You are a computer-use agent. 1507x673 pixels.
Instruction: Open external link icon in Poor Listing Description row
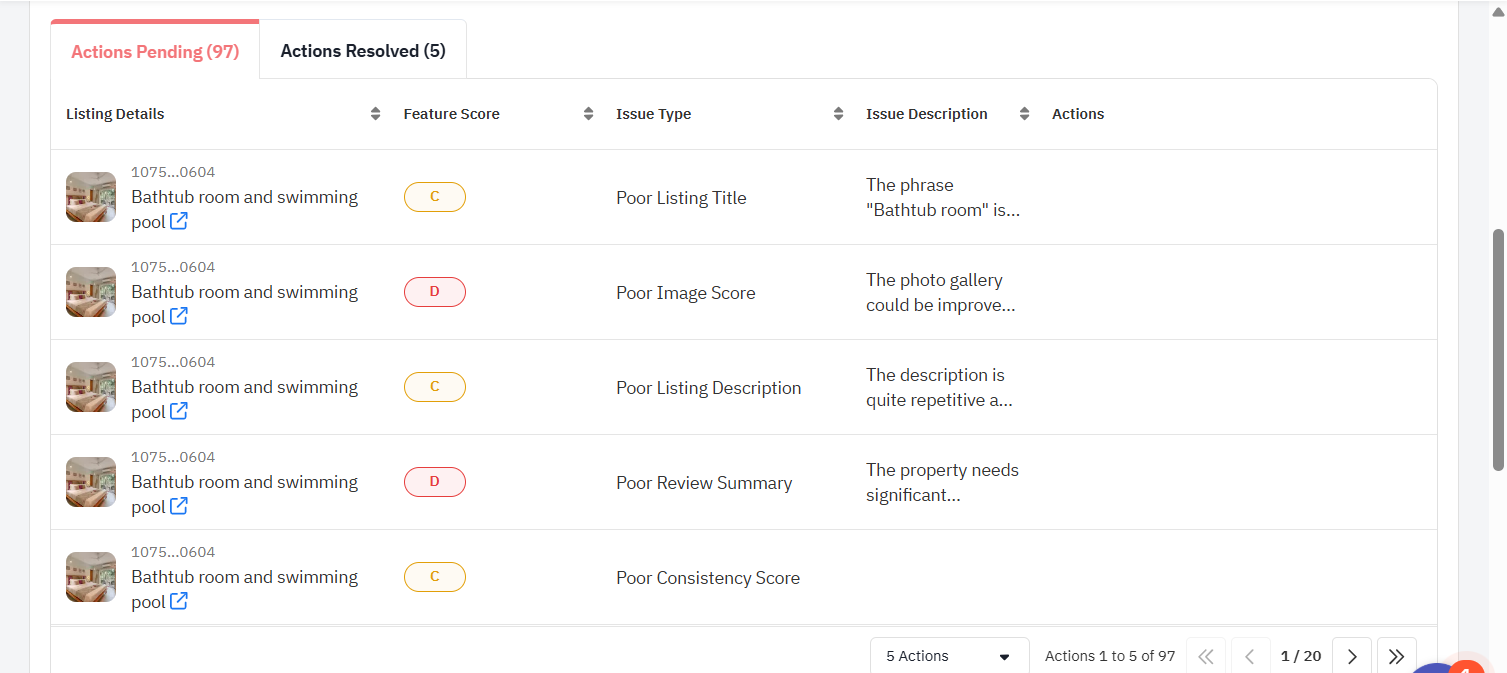(x=179, y=412)
